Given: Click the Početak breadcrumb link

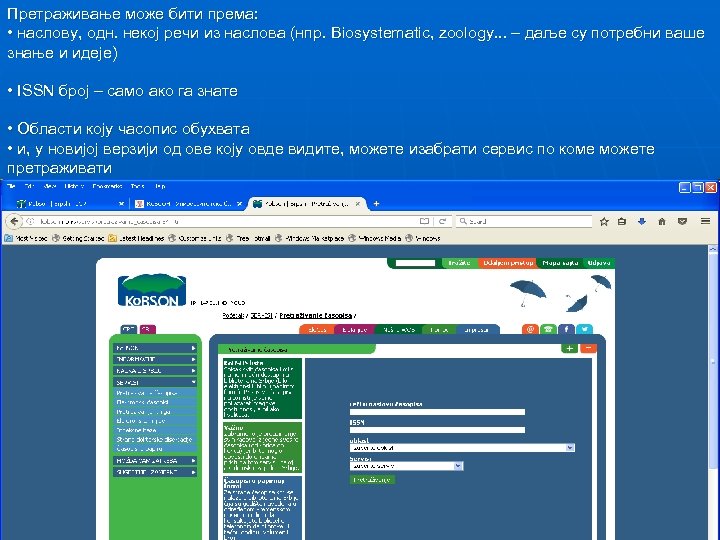Looking at the screenshot, I should 233,316.
